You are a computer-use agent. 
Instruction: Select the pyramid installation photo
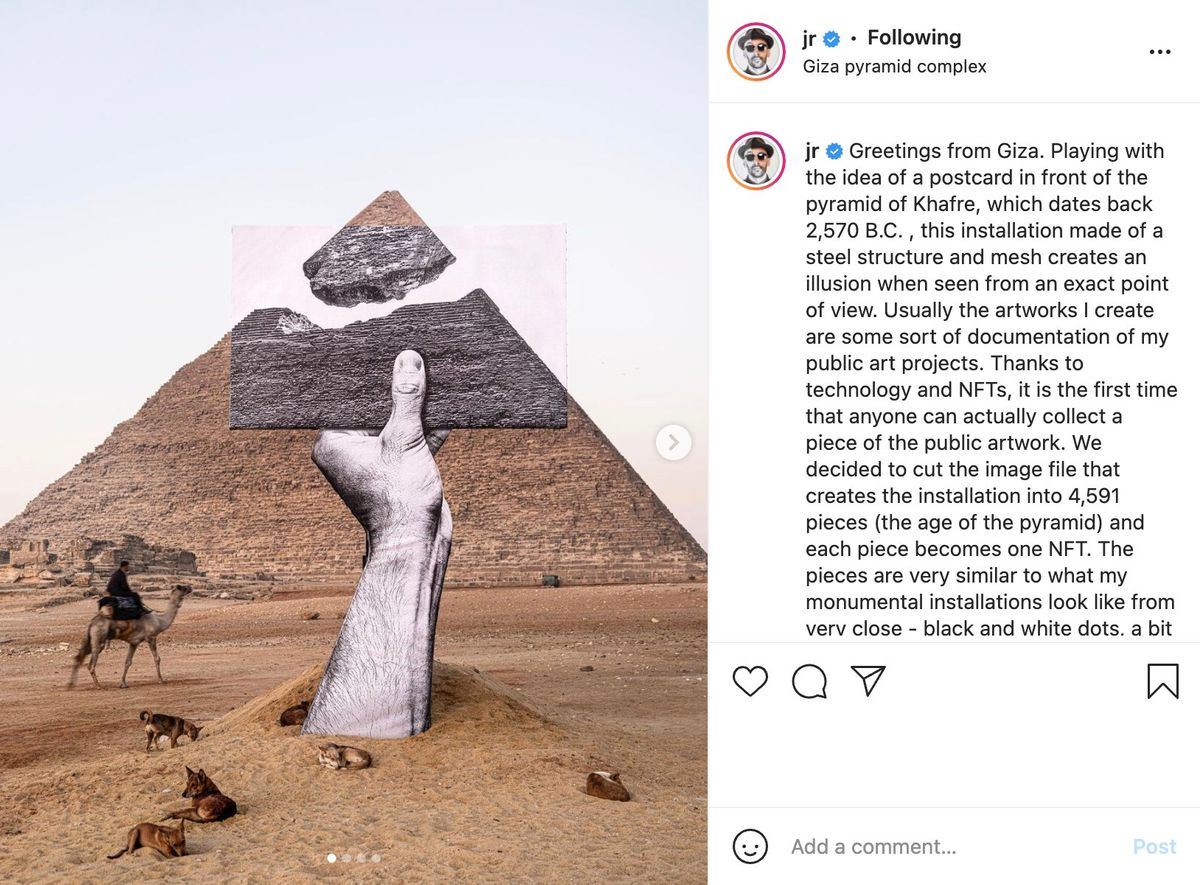click(353, 442)
